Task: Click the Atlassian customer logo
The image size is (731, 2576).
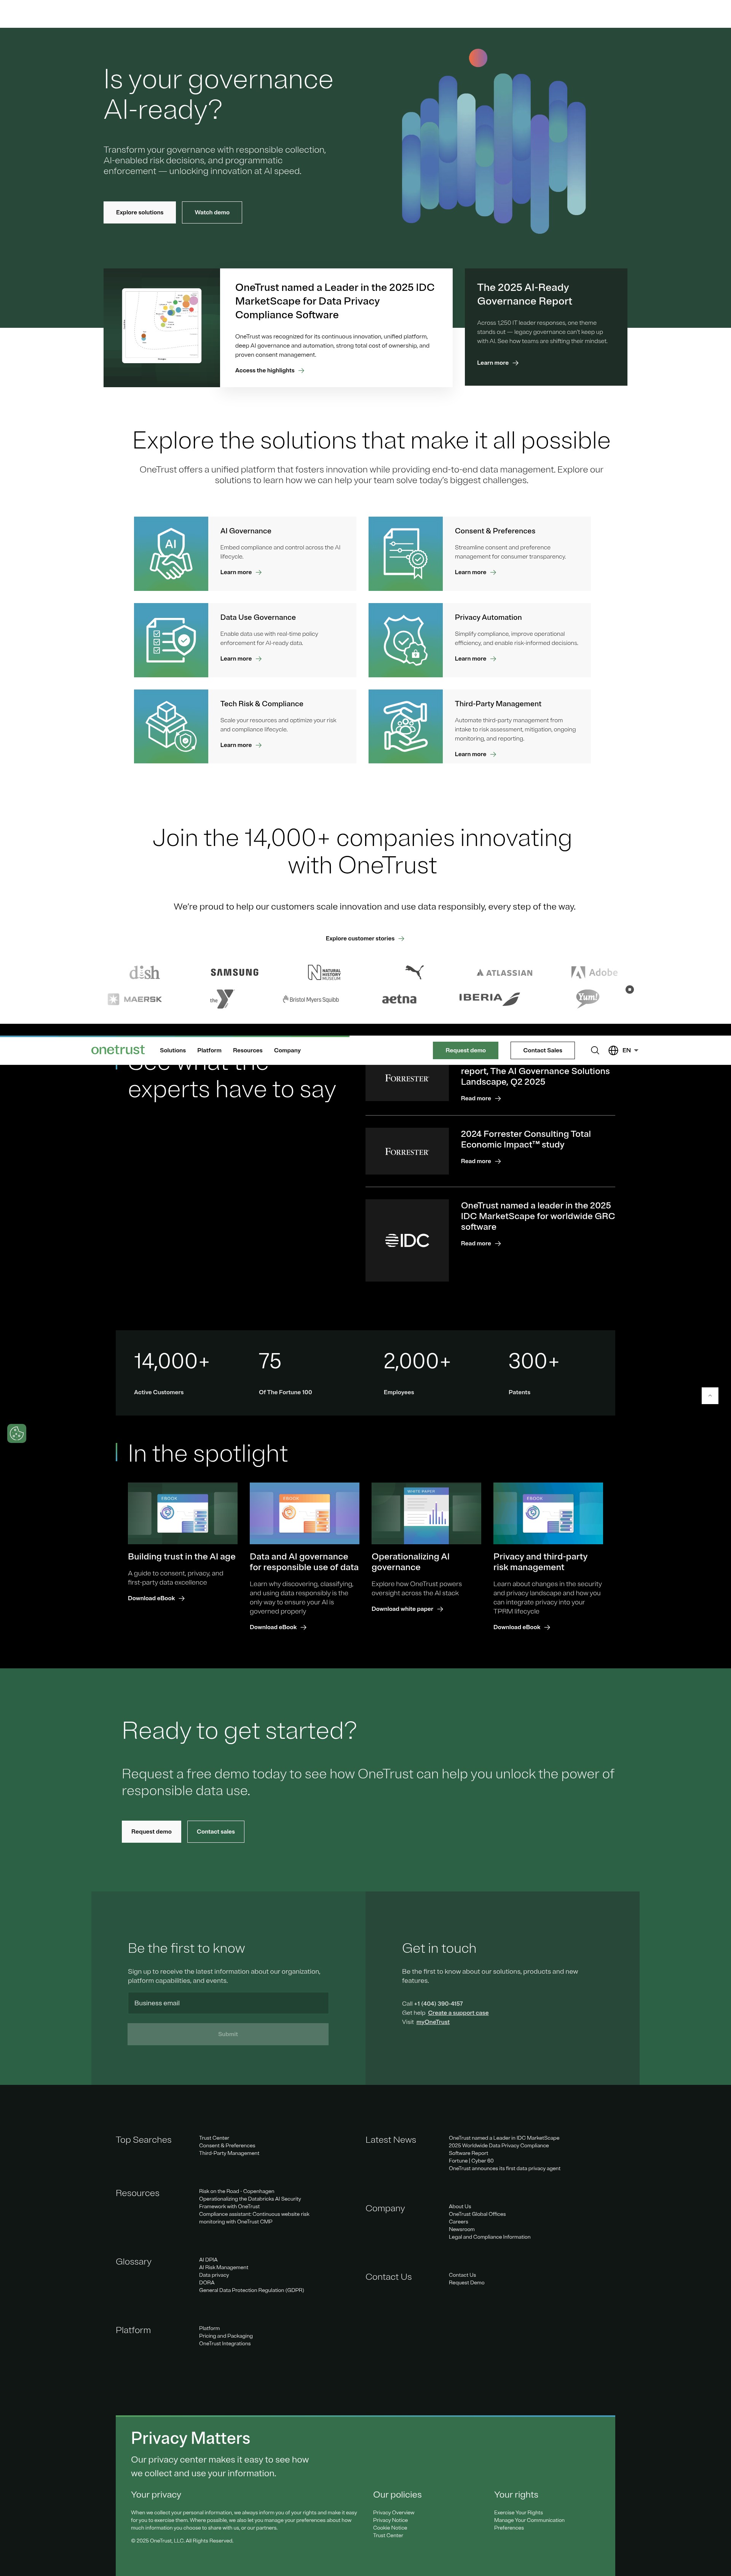Action: (504, 972)
